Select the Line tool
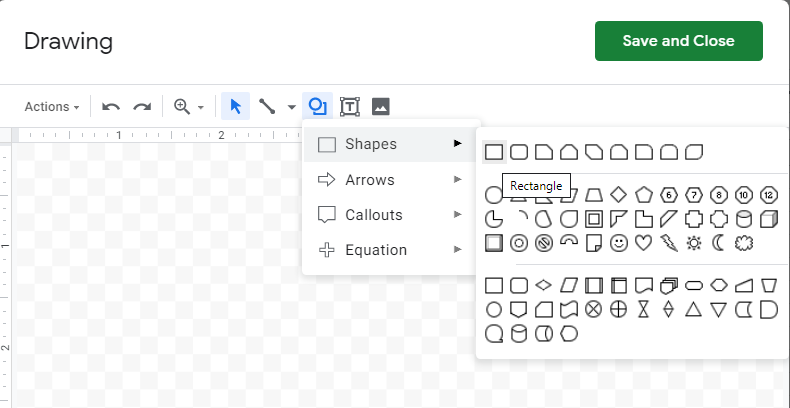 (x=267, y=106)
